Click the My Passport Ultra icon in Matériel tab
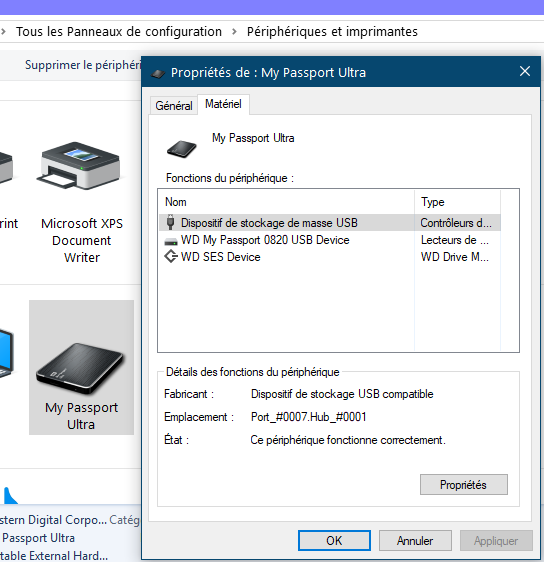 (x=182, y=148)
